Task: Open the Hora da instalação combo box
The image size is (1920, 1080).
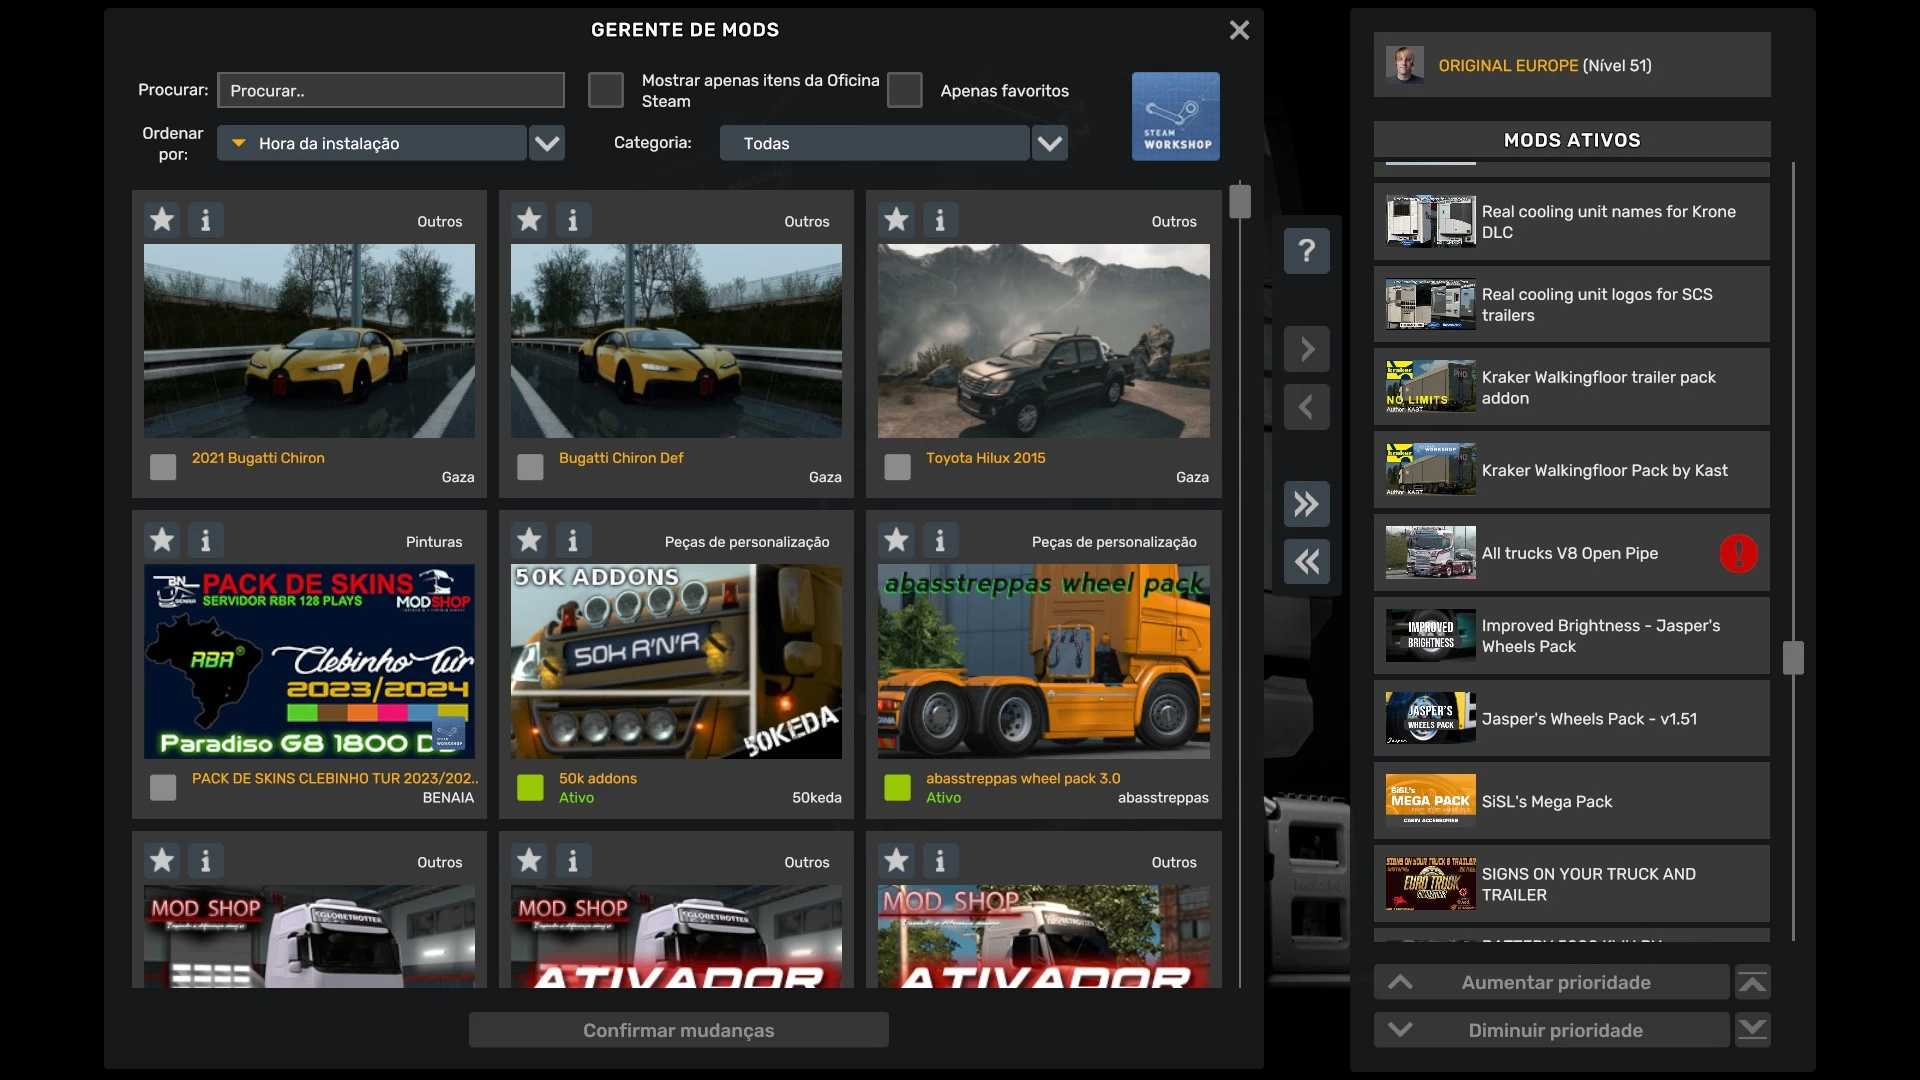Action: [x=372, y=143]
